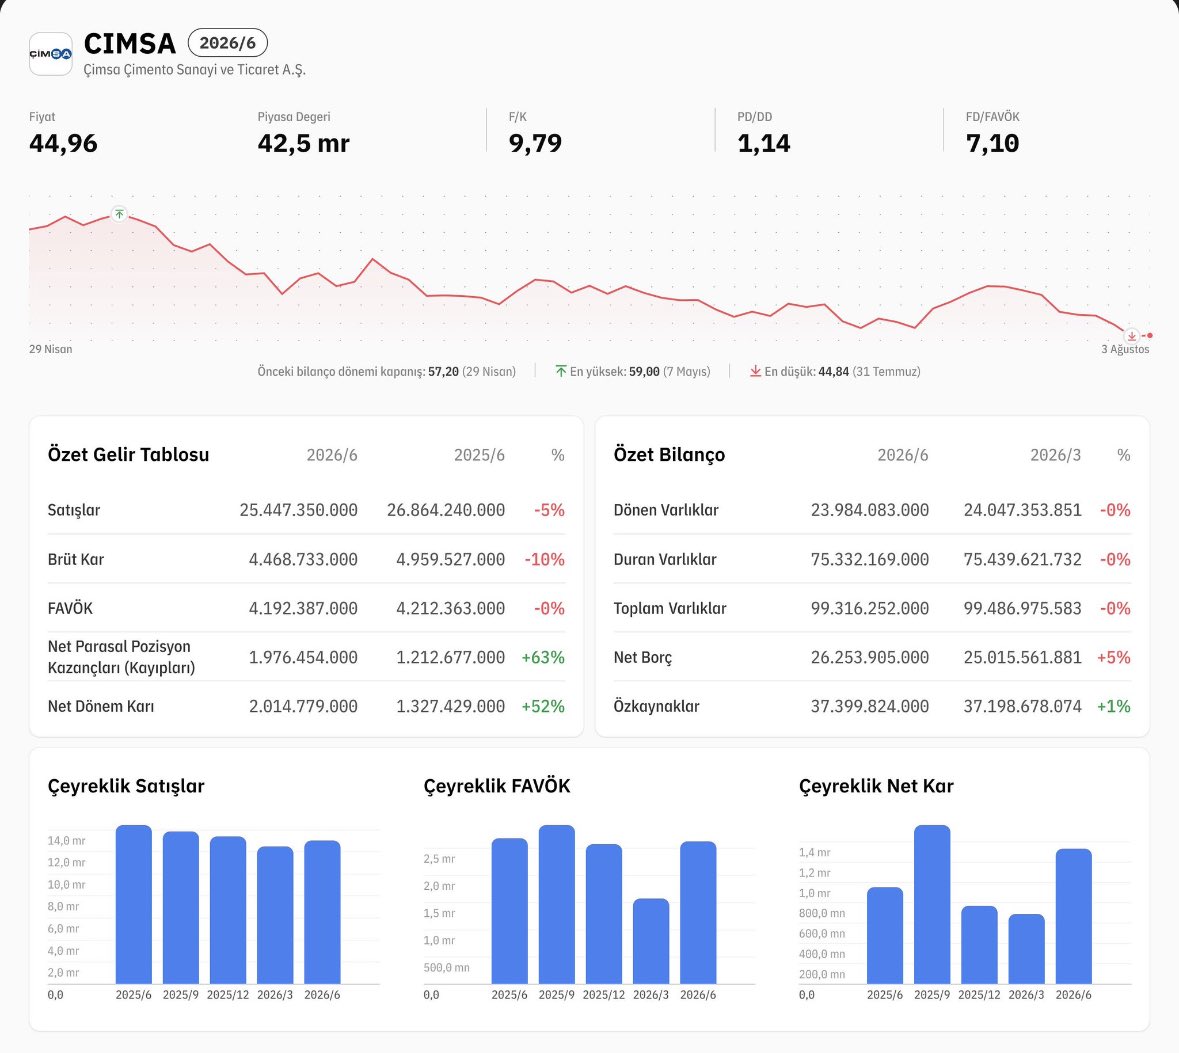Click the Net Parasal Pozisyon row label
The height and width of the screenshot is (1053, 1179).
coord(121,657)
